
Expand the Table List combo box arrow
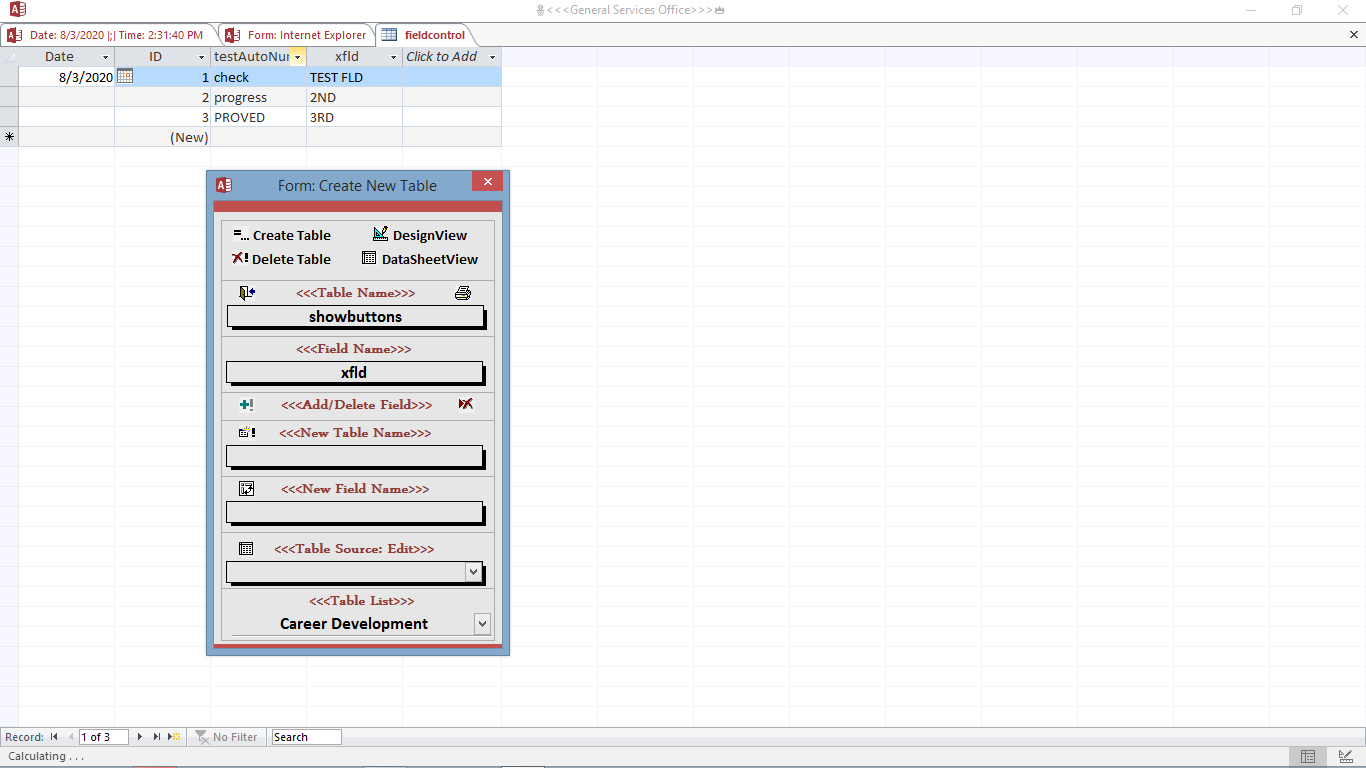482,624
